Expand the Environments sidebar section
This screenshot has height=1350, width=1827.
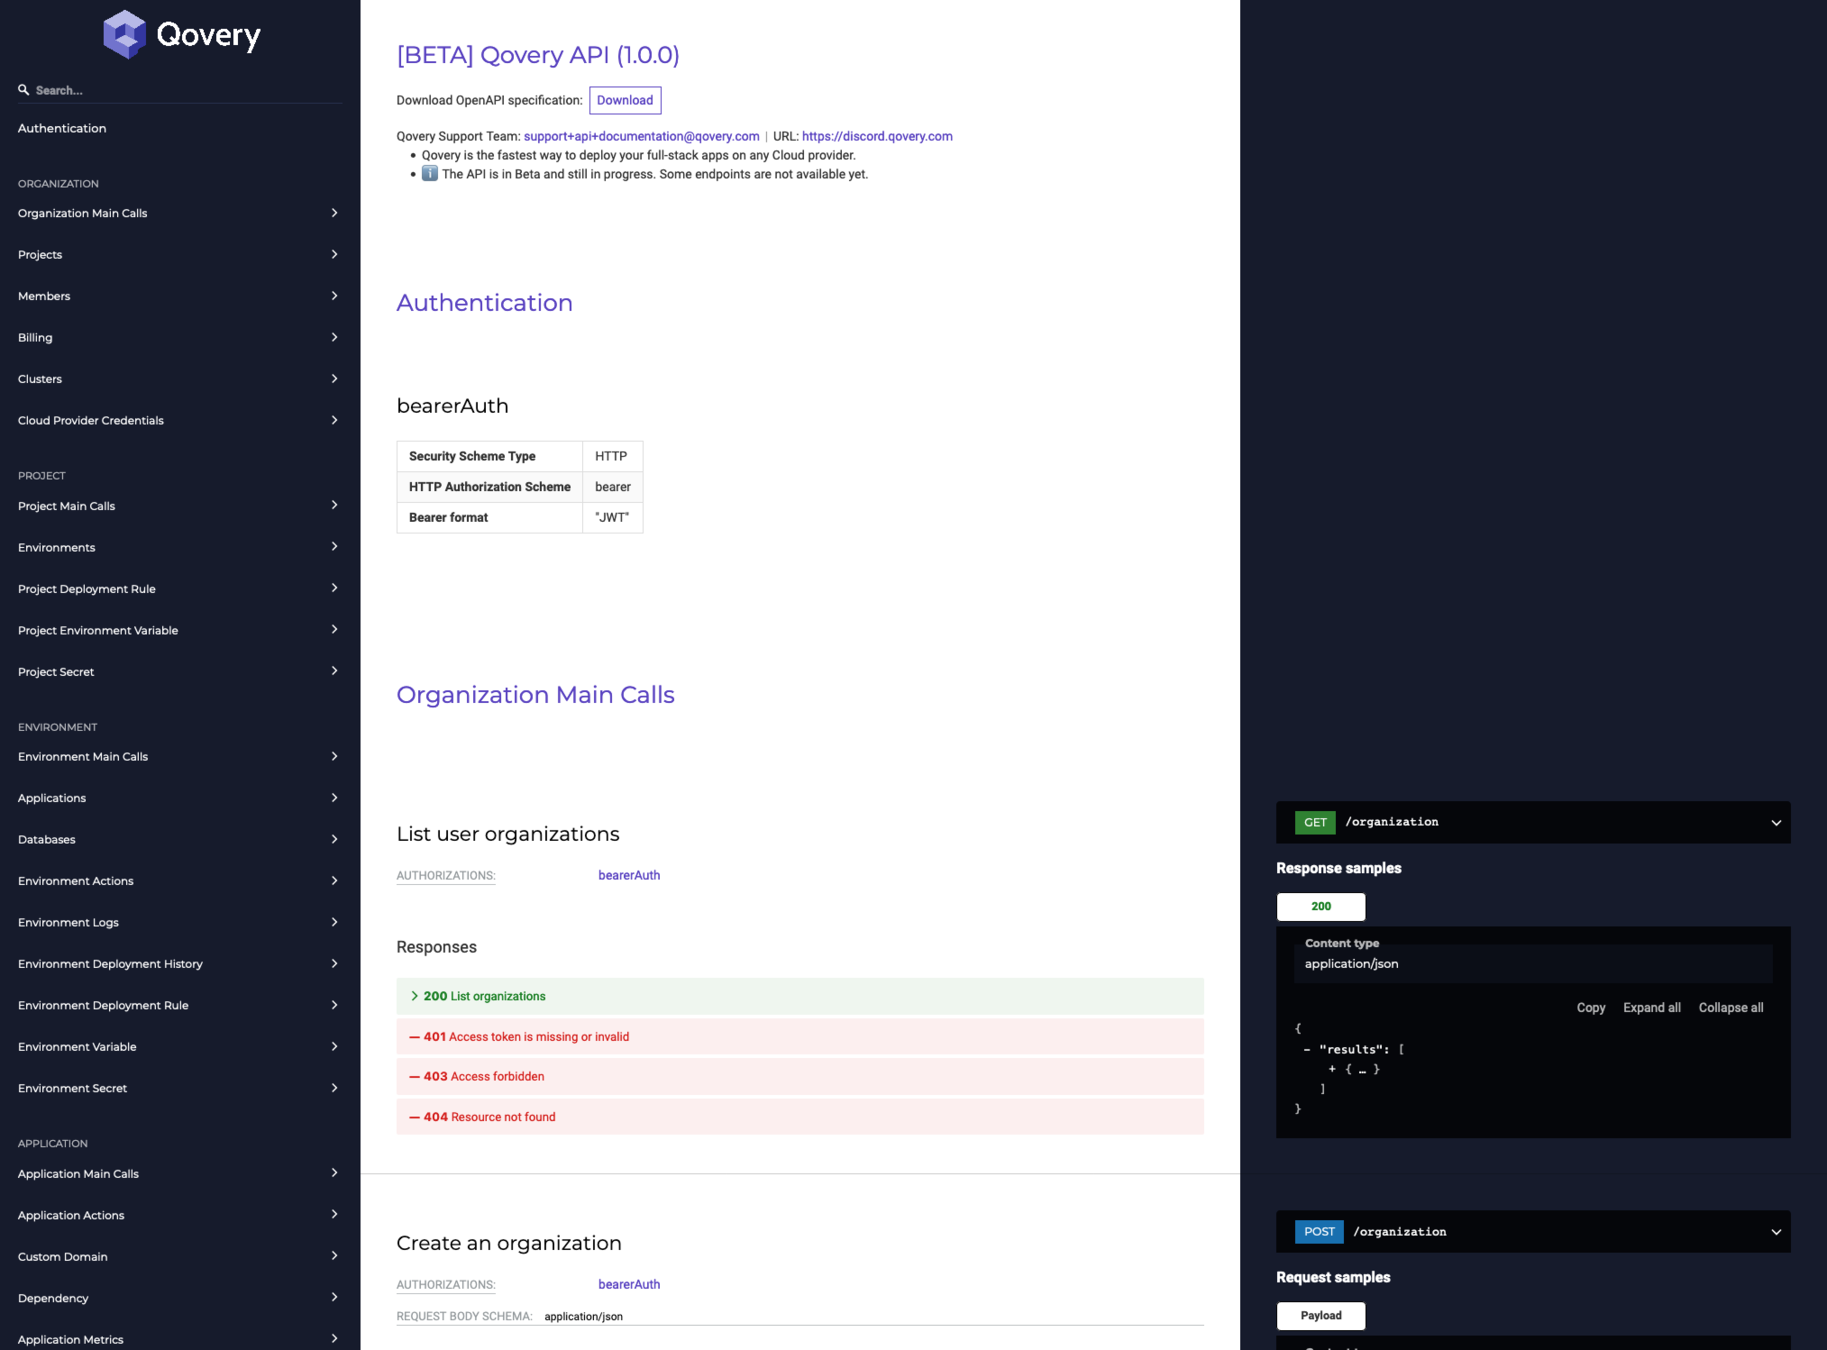coord(180,548)
